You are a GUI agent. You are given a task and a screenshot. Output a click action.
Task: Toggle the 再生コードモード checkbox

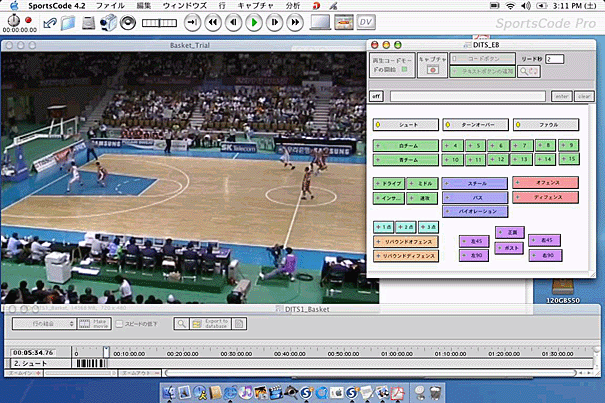[403, 70]
